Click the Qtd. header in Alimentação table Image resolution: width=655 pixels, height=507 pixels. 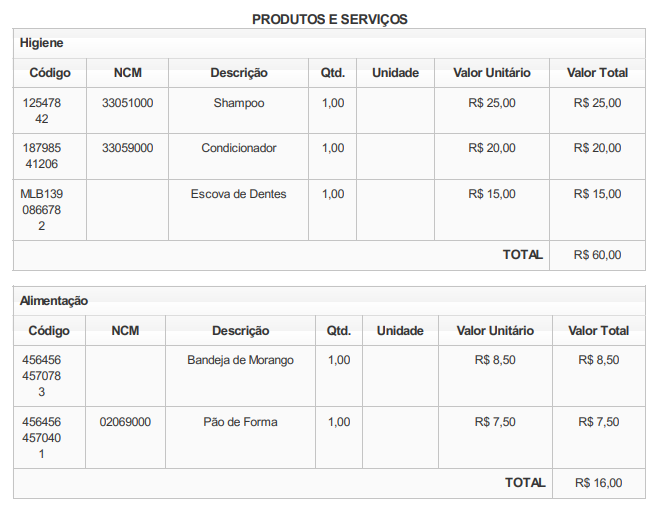click(339, 331)
